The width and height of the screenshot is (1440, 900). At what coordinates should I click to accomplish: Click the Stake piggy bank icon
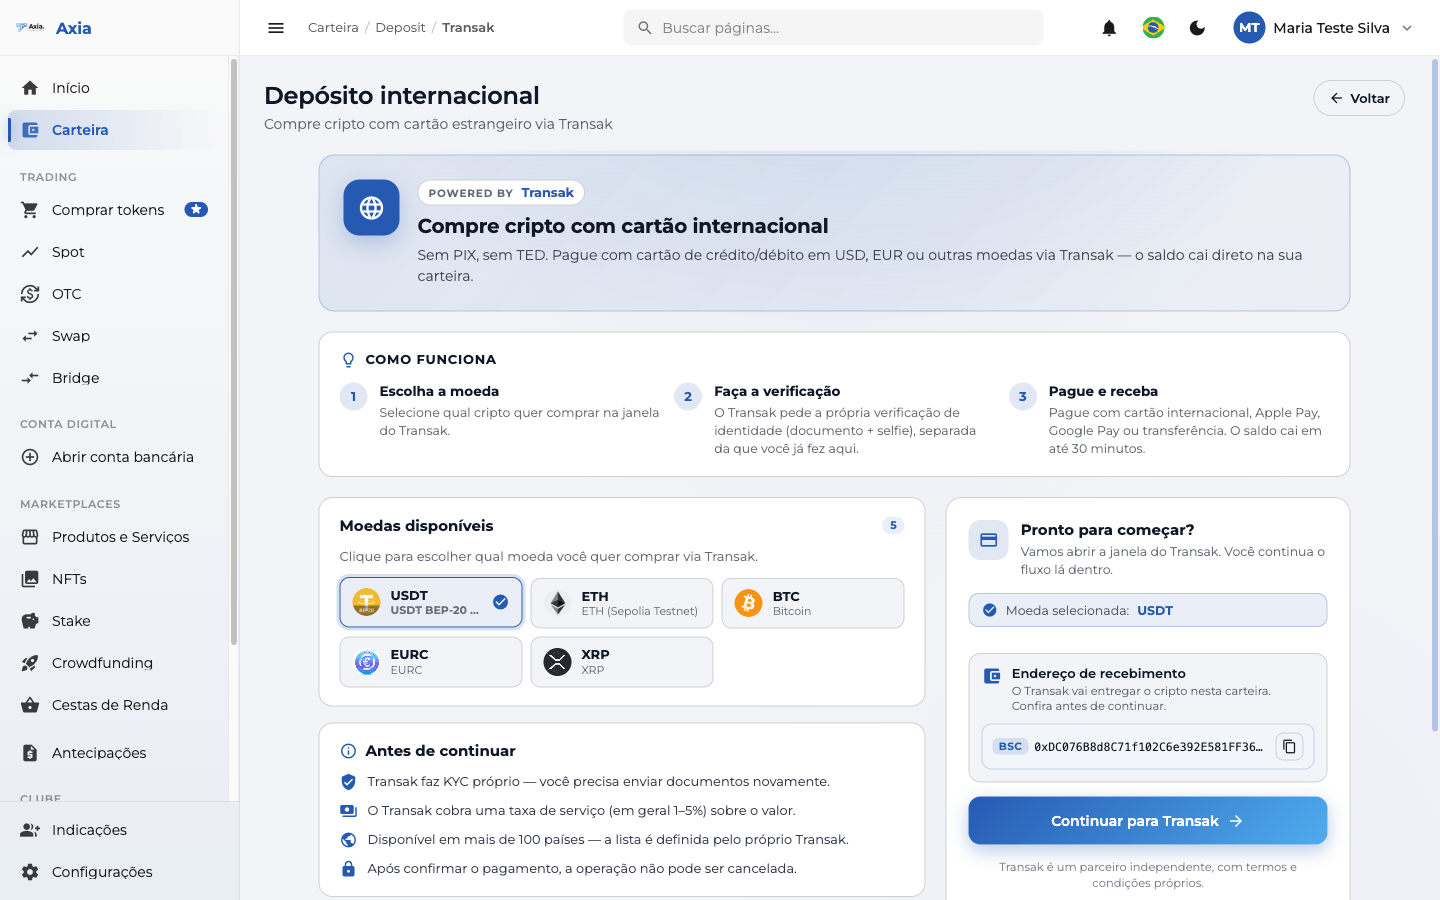coord(30,621)
